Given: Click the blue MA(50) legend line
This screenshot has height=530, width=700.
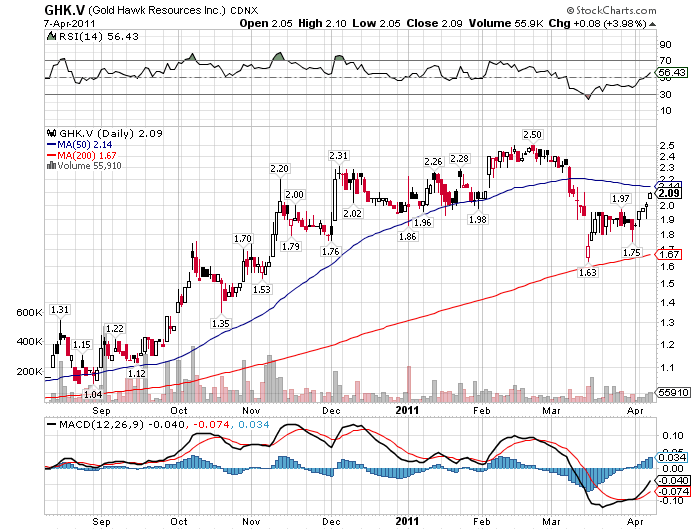Looking at the screenshot, I should [51, 145].
